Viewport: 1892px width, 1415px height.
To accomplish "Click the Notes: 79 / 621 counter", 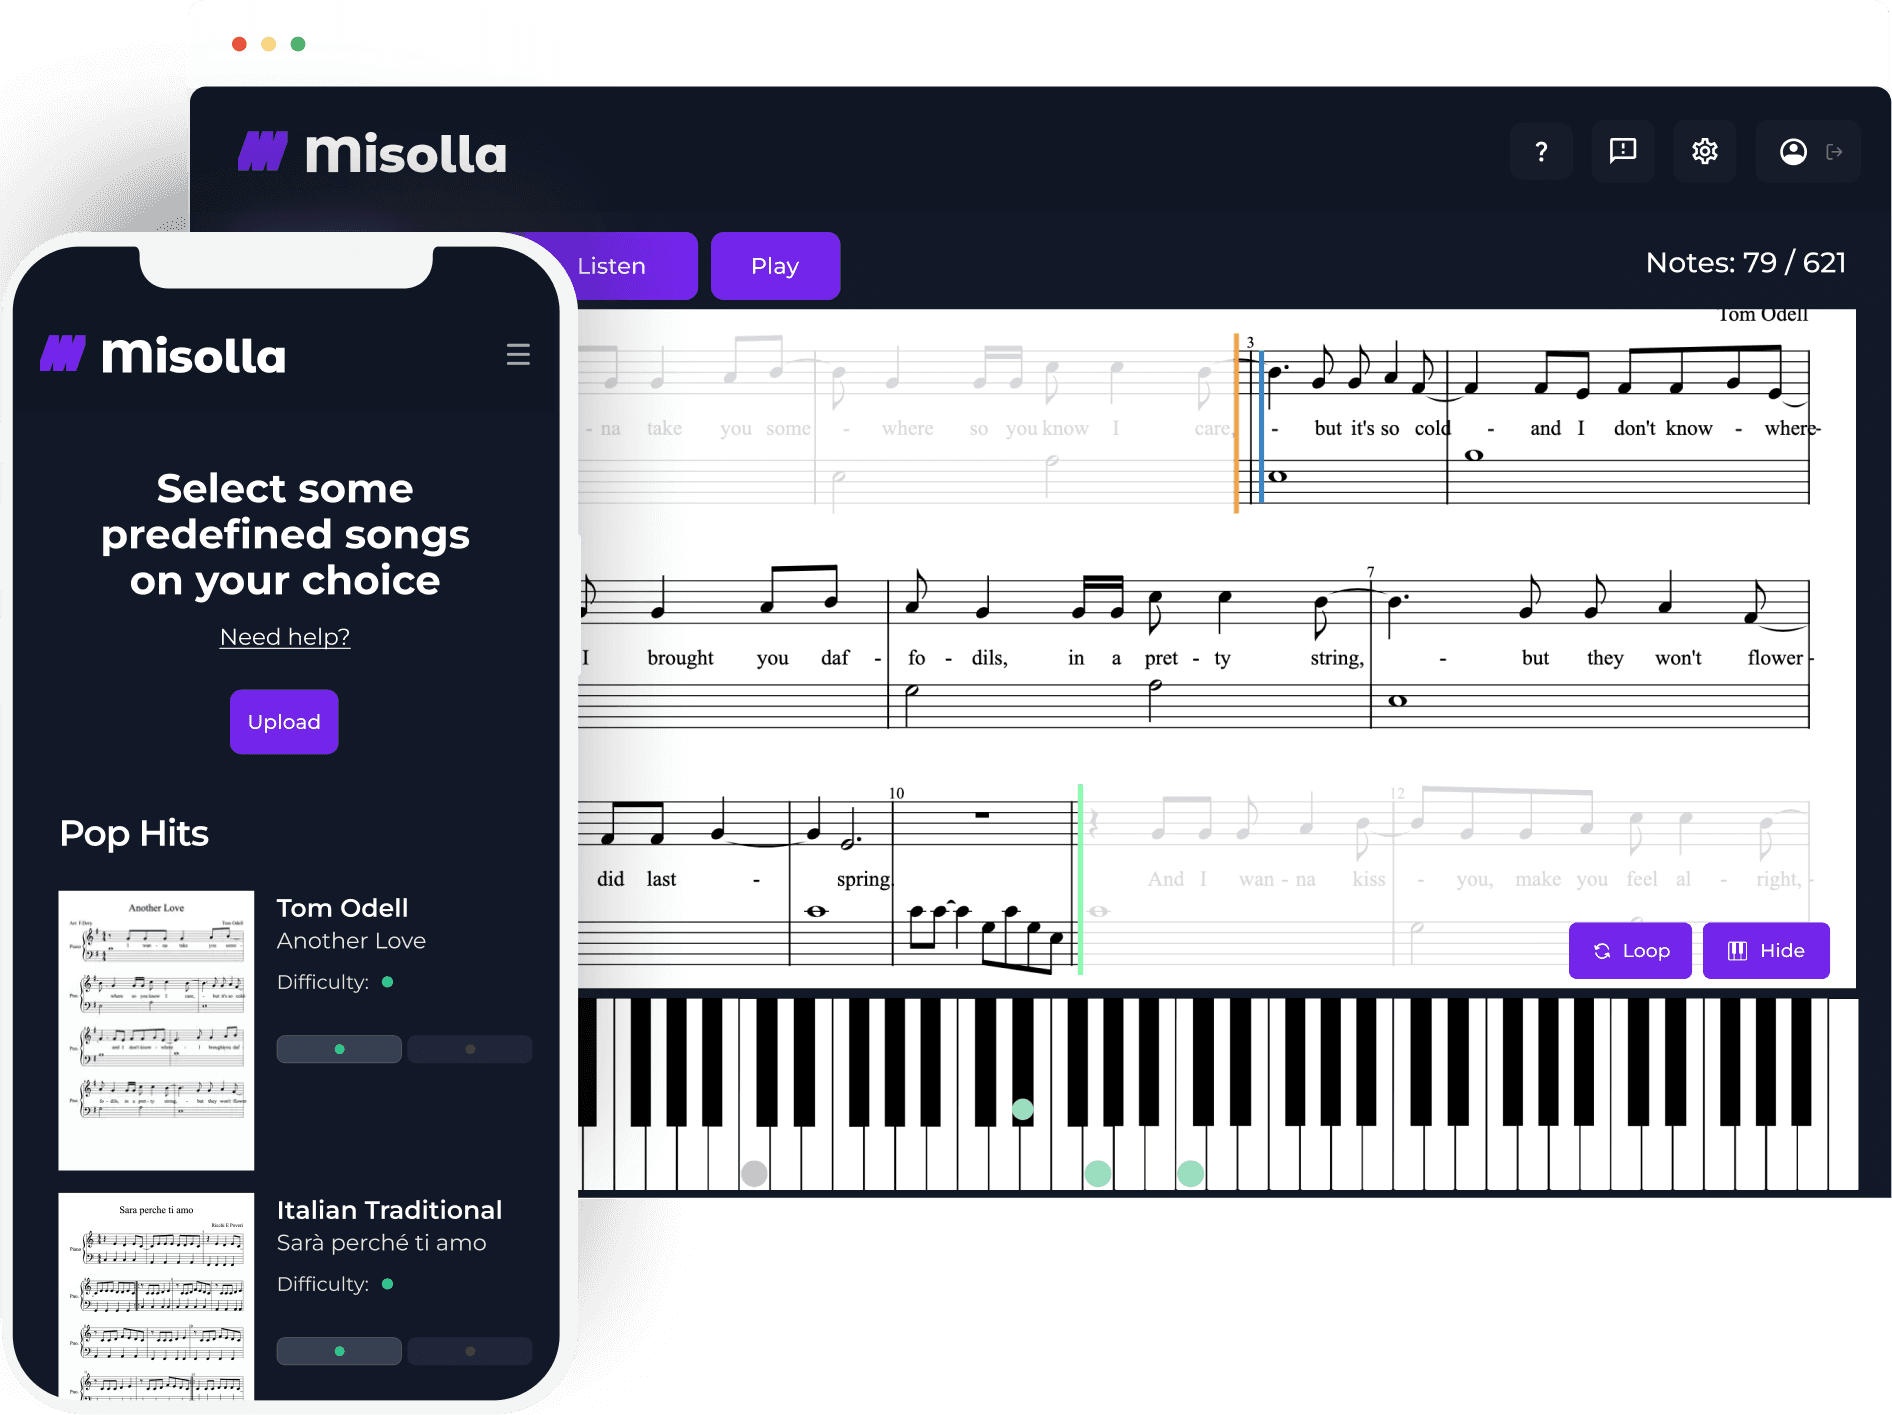I will pyautogui.click(x=1745, y=262).
